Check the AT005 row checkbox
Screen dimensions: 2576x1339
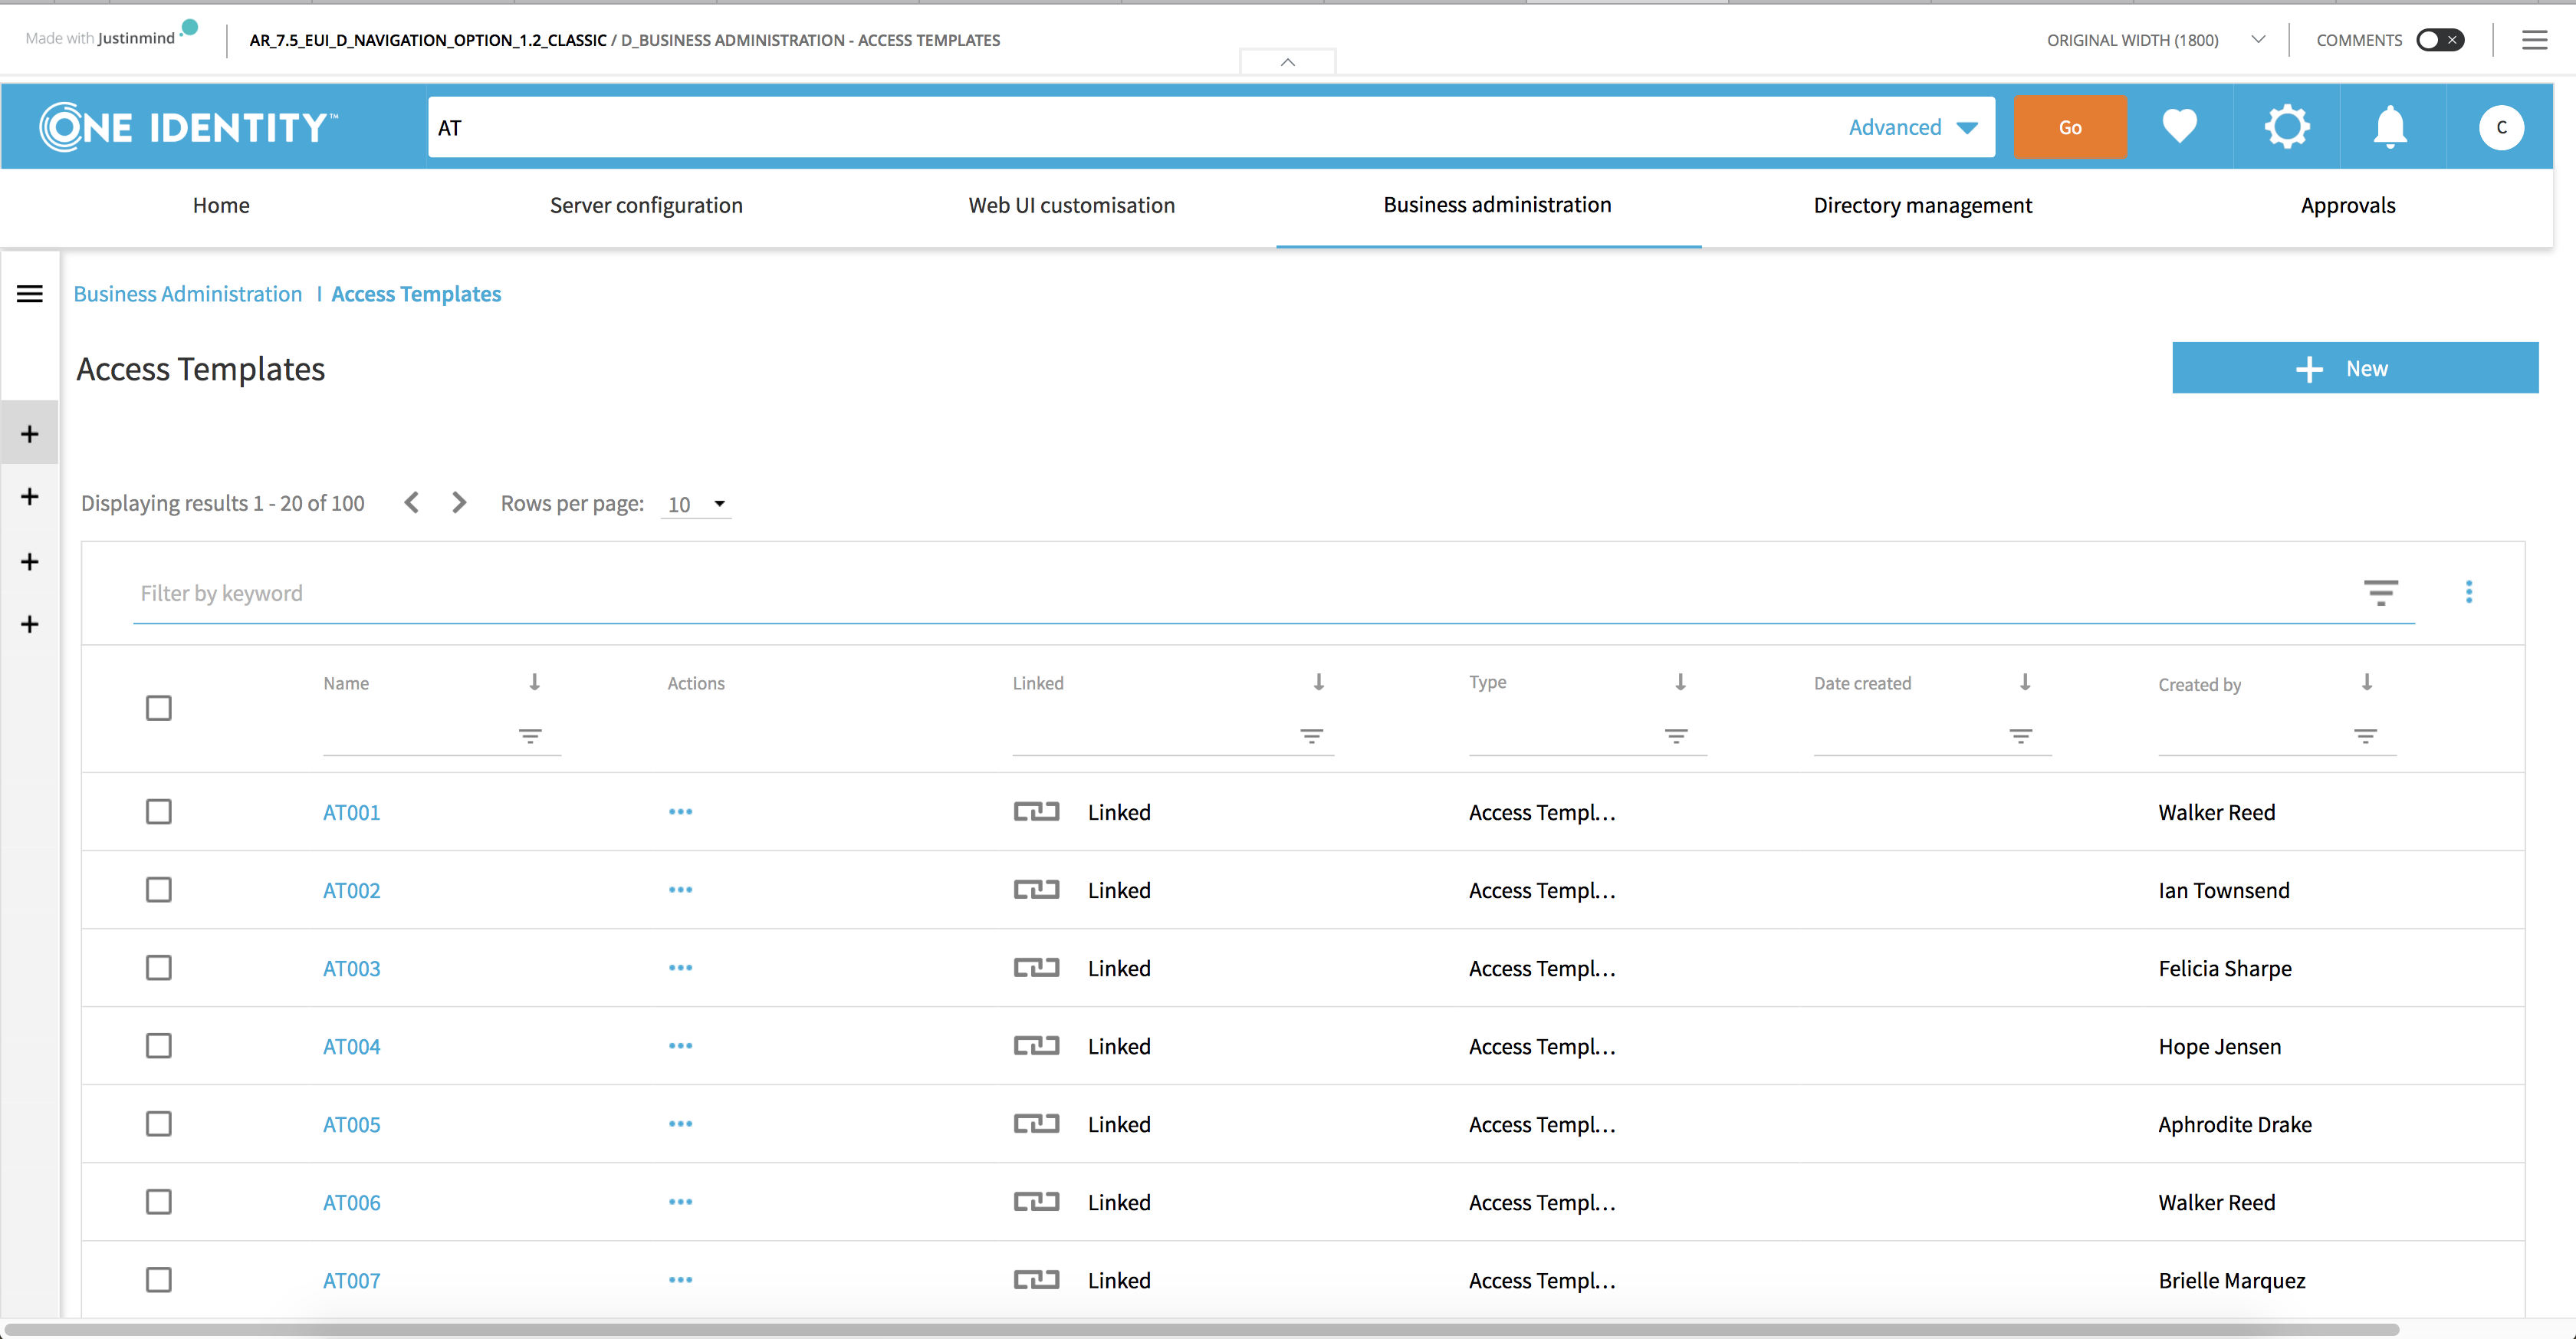click(158, 1123)
